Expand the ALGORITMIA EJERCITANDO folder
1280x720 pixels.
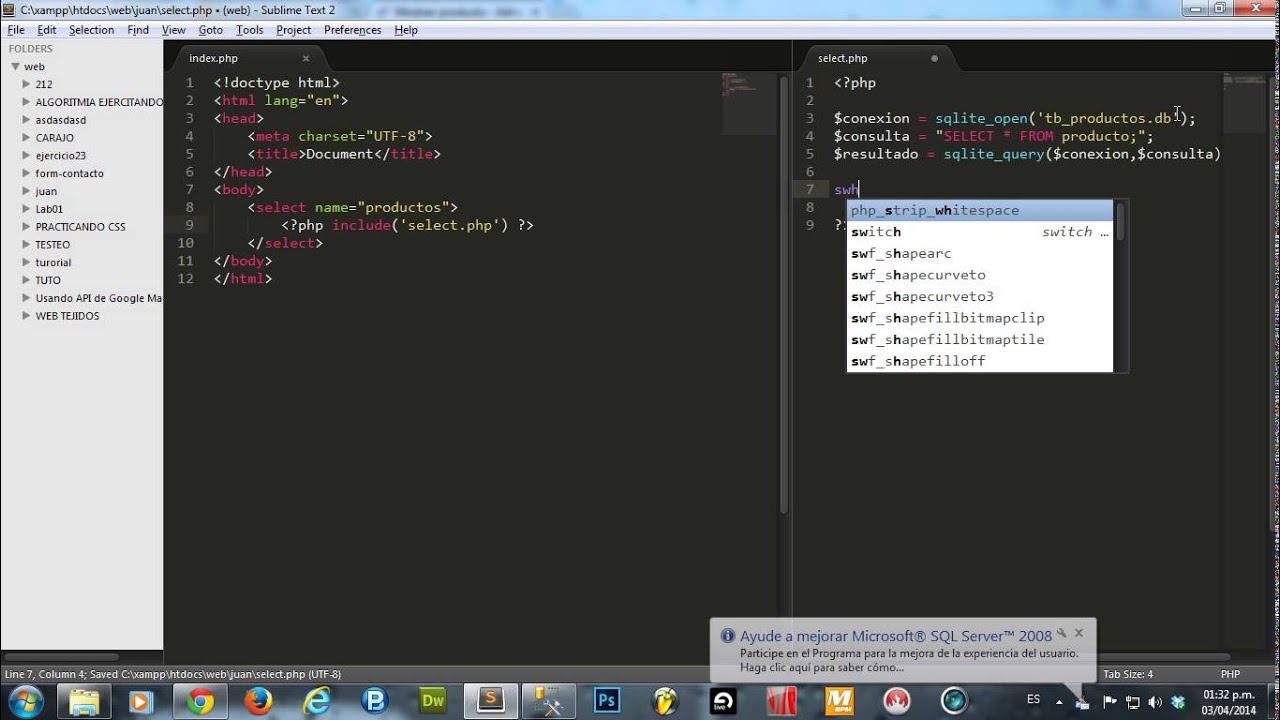(x=26, y=102)
